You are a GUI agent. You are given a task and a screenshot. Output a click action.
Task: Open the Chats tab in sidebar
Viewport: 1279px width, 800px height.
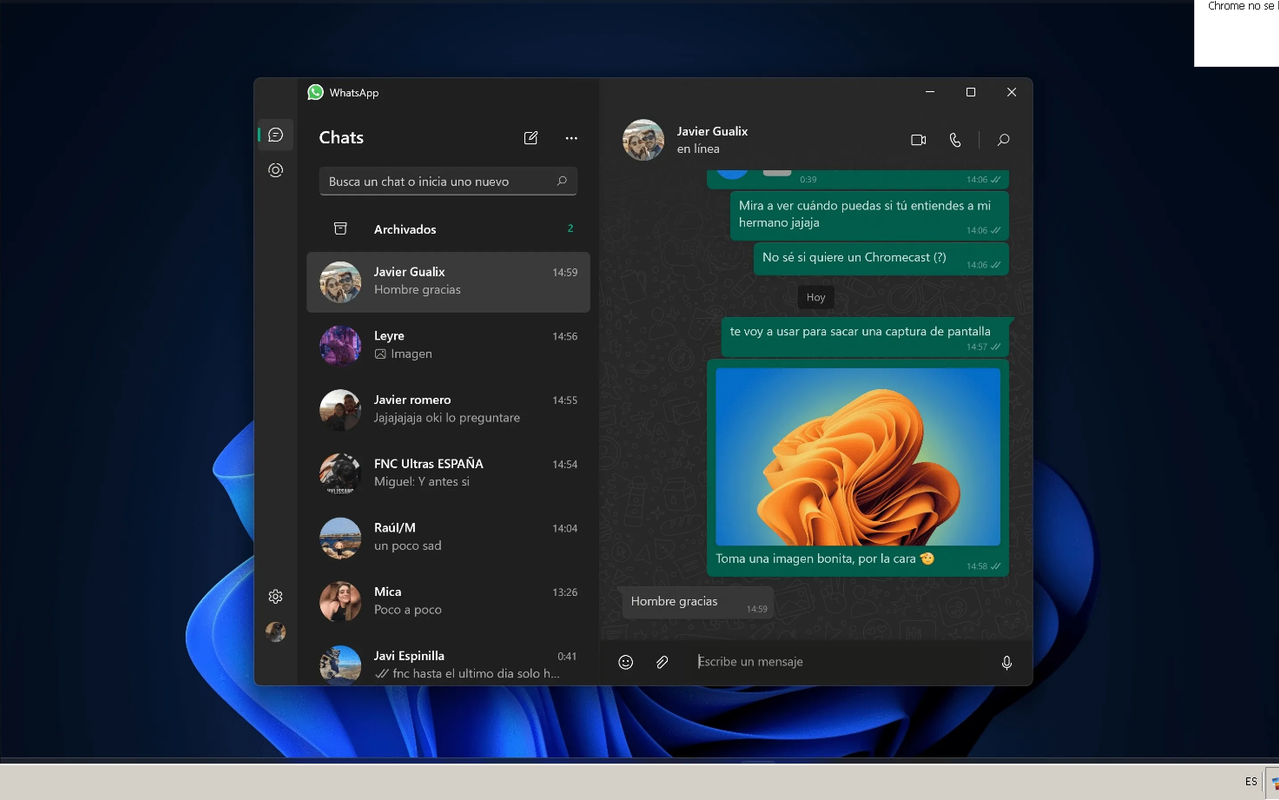pyautogui.click(x=276, y=135)
